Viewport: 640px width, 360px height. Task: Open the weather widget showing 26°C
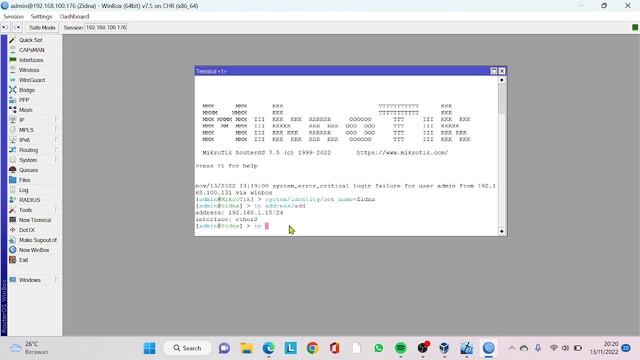point(29,348)
